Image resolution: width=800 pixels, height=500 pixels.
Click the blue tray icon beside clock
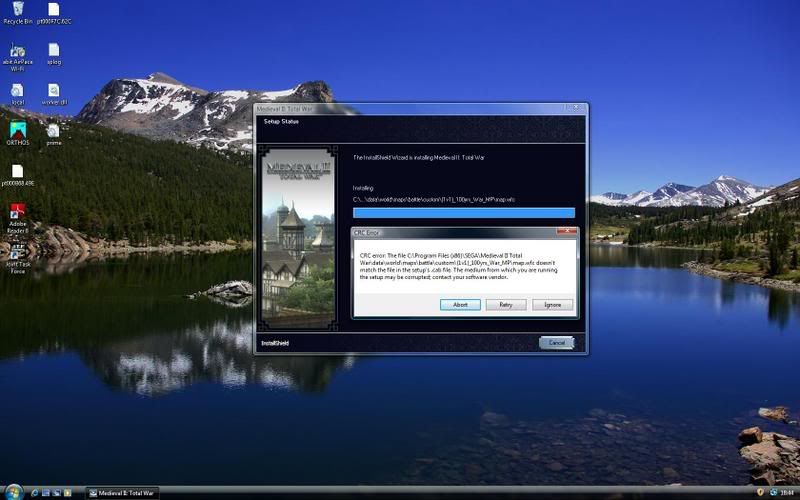coord(773,492)
